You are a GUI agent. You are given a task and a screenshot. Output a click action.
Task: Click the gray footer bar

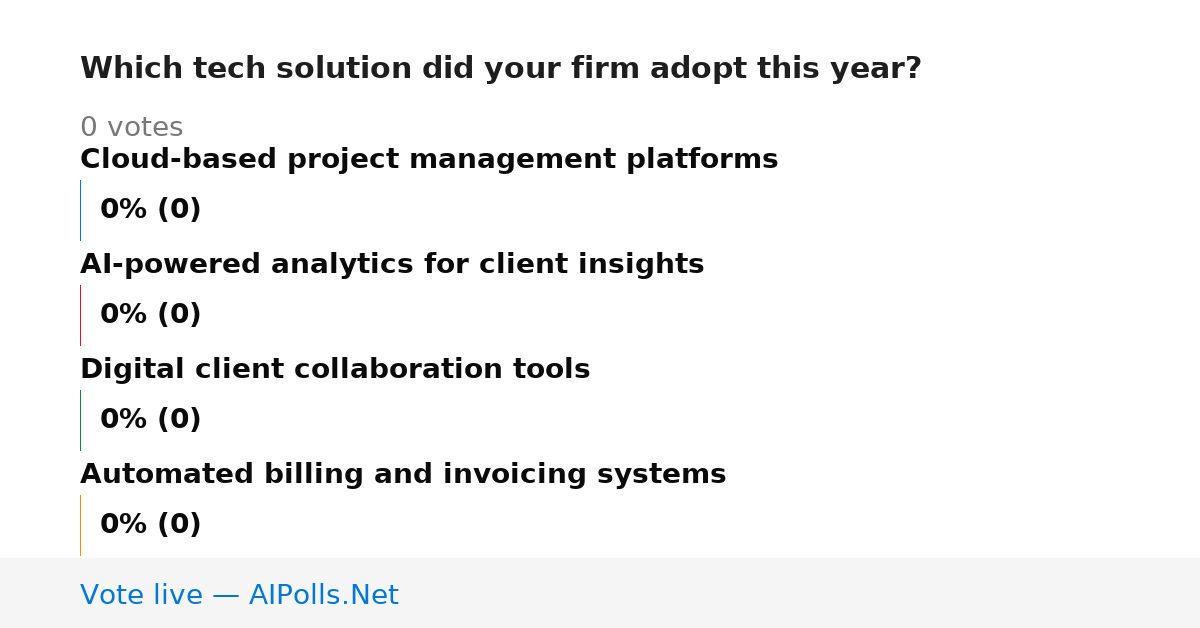pos(600,593)
